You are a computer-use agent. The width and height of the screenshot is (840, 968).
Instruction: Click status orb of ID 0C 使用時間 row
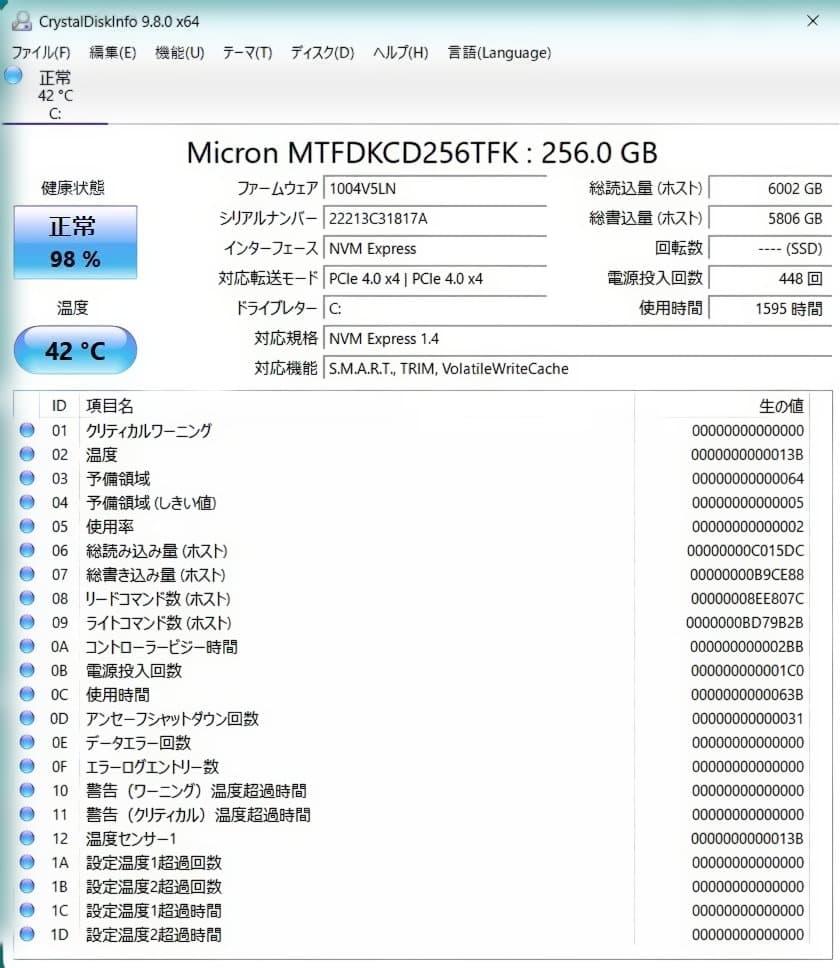(x=27, y=695)
